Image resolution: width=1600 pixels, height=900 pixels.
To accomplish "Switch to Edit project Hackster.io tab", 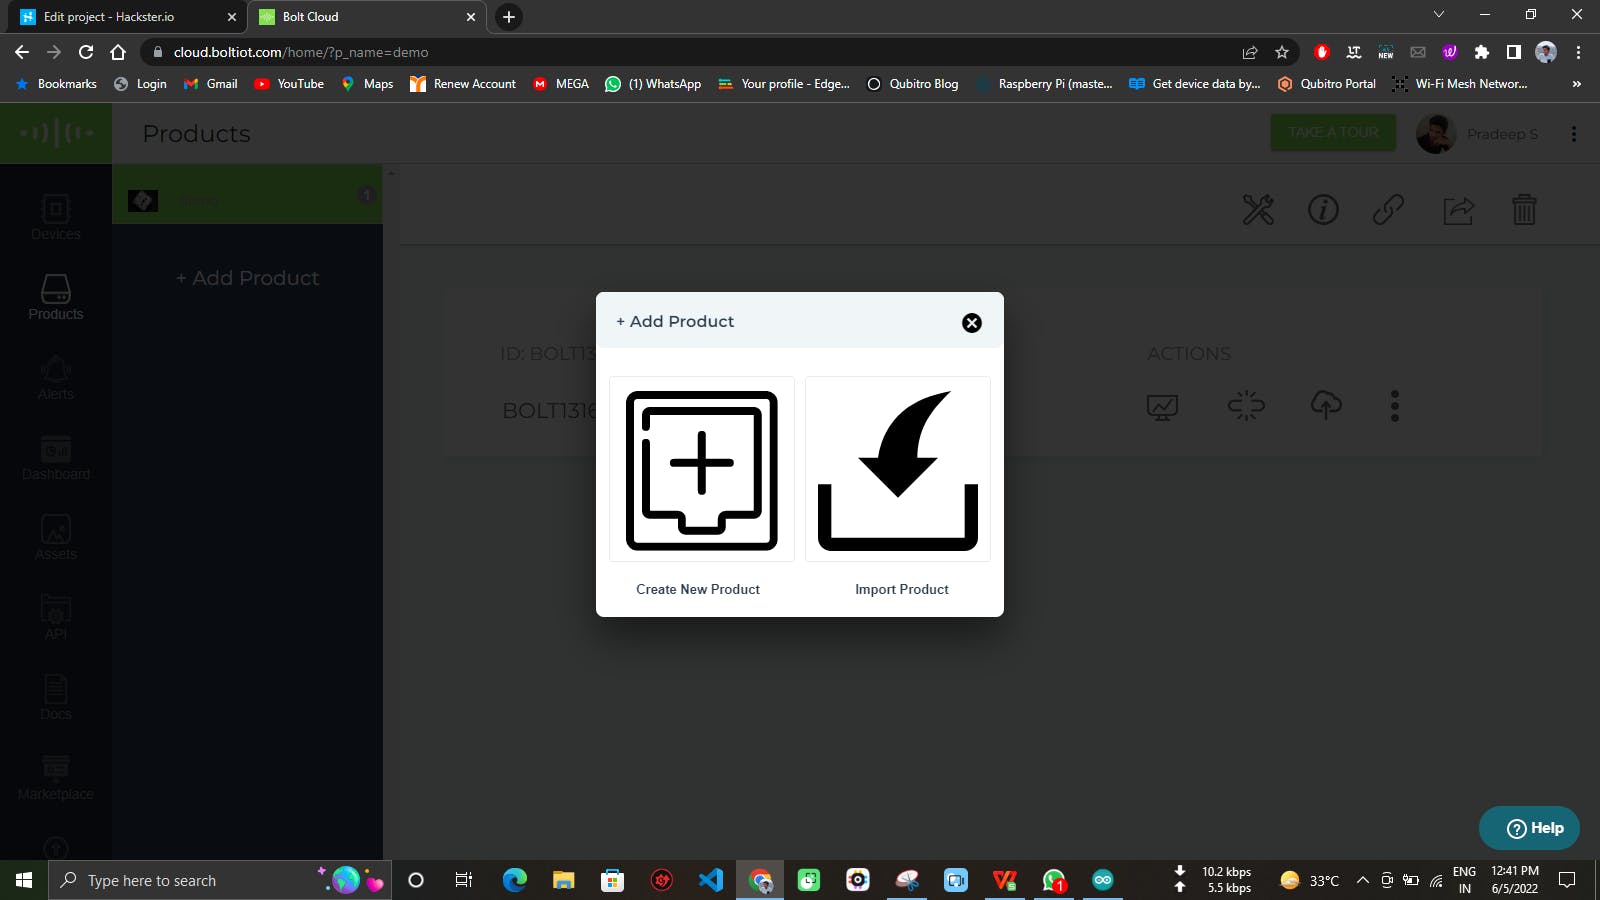I will 128,17.
